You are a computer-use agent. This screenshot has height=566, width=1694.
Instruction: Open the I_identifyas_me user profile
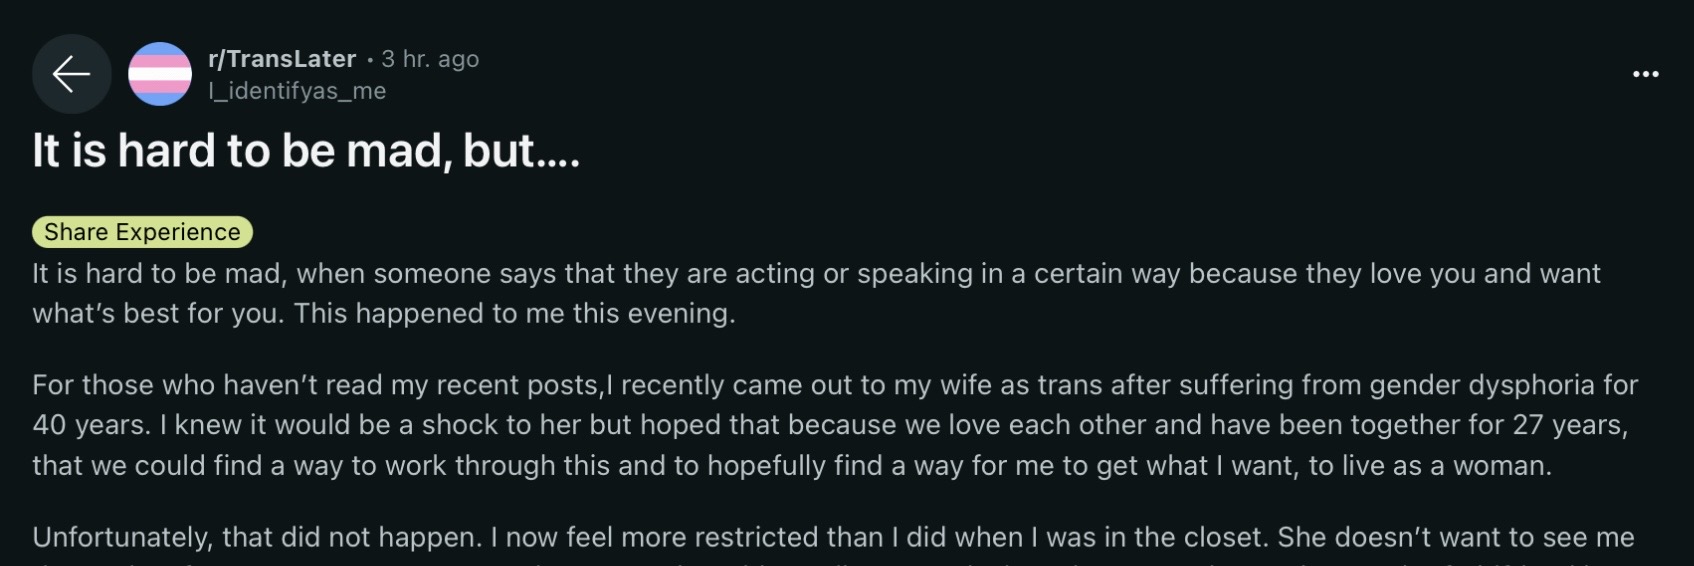(x=297, y=91)
